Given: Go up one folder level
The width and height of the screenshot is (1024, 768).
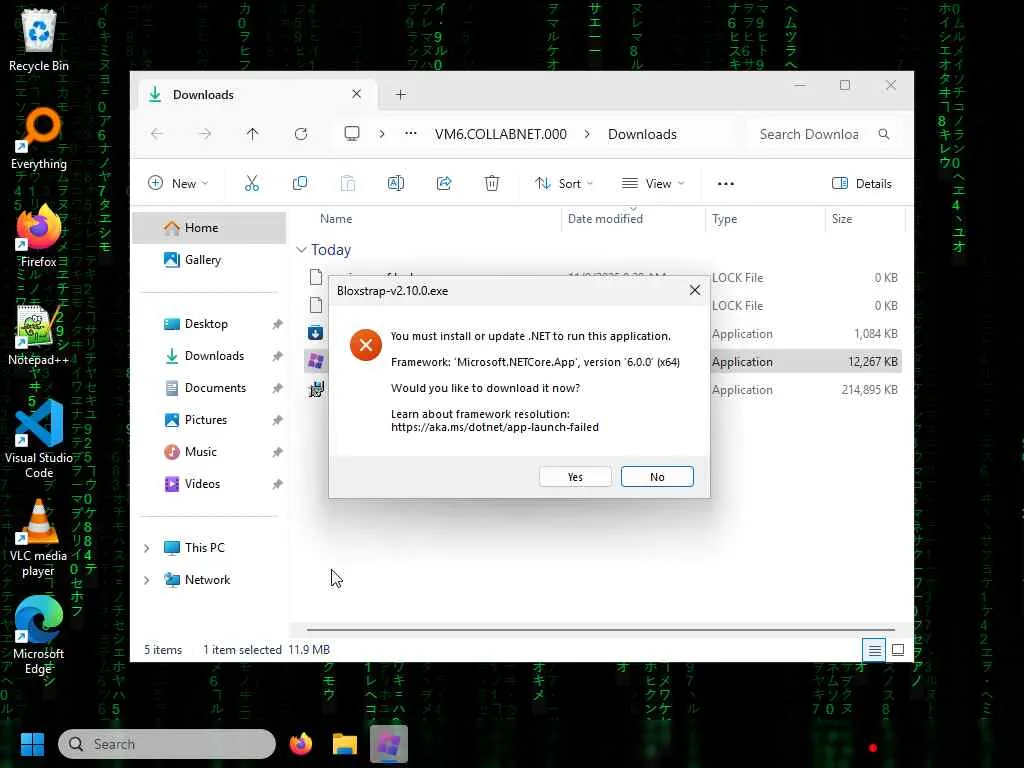Looking at the screenshot, I should (253, 134).
